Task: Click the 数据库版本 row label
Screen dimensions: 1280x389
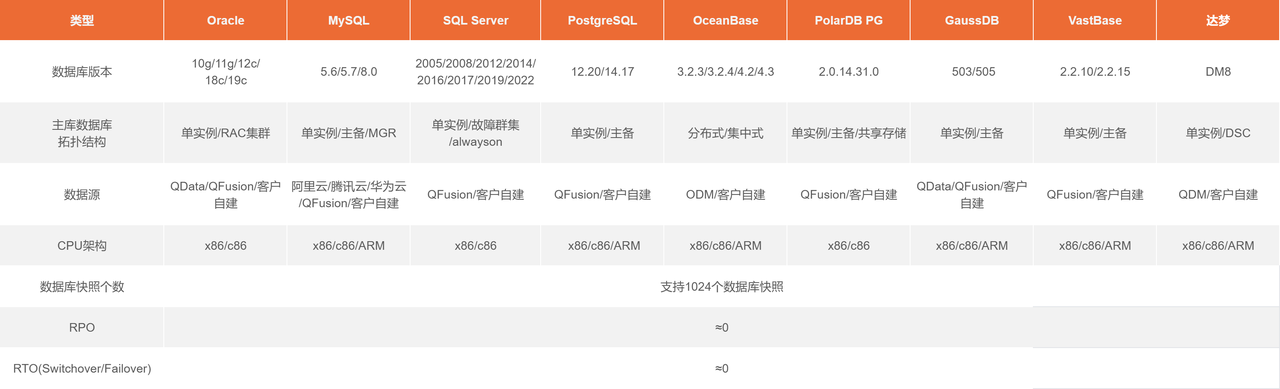Action: click(82, 72)
